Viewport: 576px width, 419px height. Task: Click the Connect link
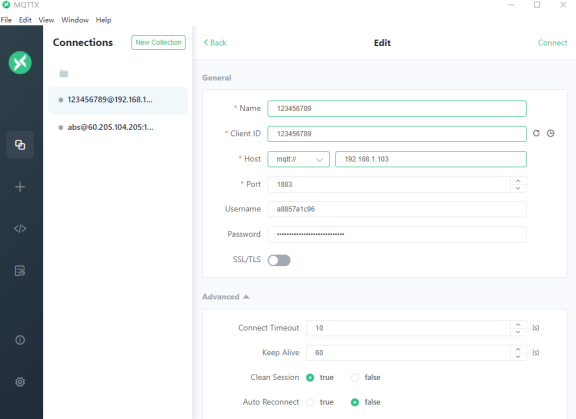tap(552, 43)
